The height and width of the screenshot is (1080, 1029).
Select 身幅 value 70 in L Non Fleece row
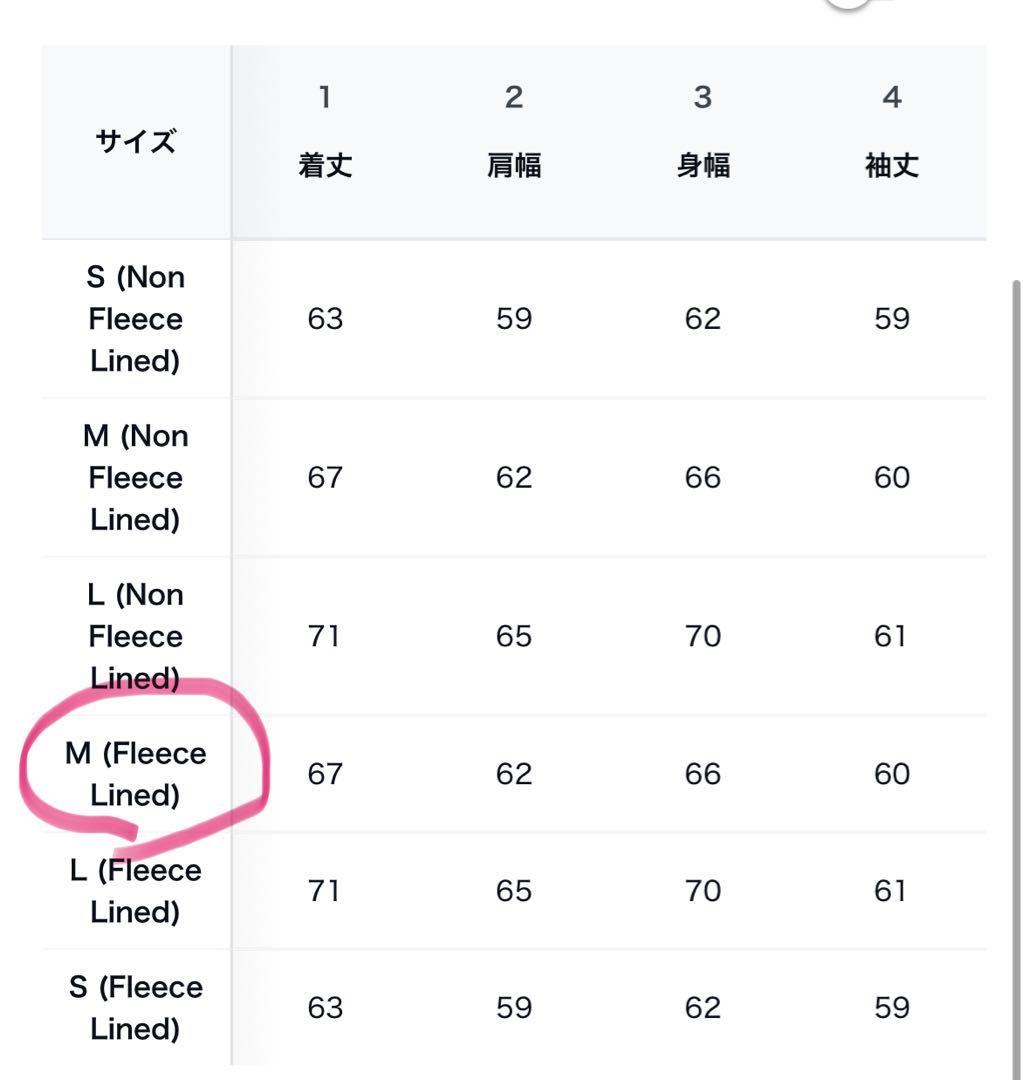(x=703, y=636)
